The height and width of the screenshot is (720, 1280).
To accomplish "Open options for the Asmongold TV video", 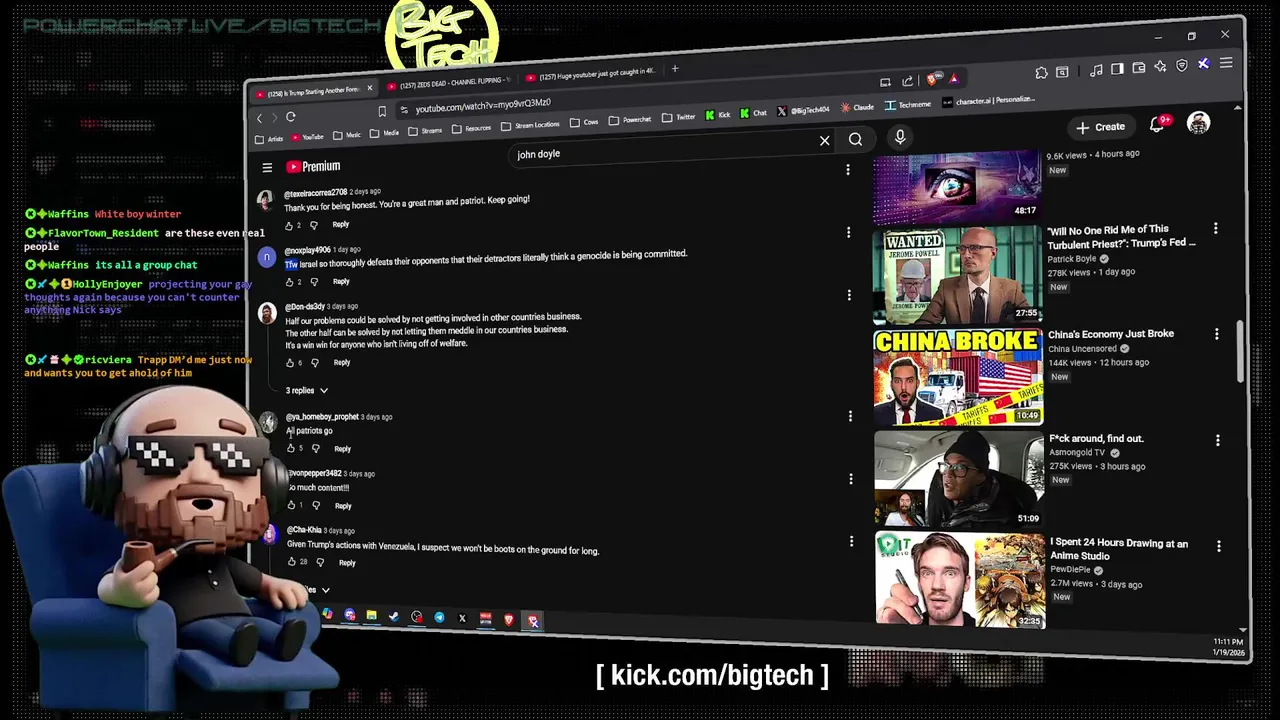I will click(1218, 440).
